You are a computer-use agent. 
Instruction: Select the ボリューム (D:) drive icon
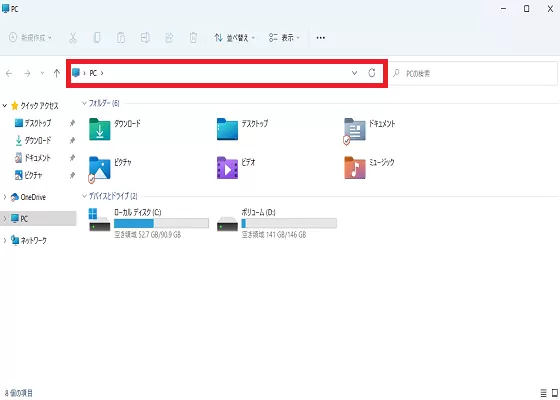pos(227,224)
